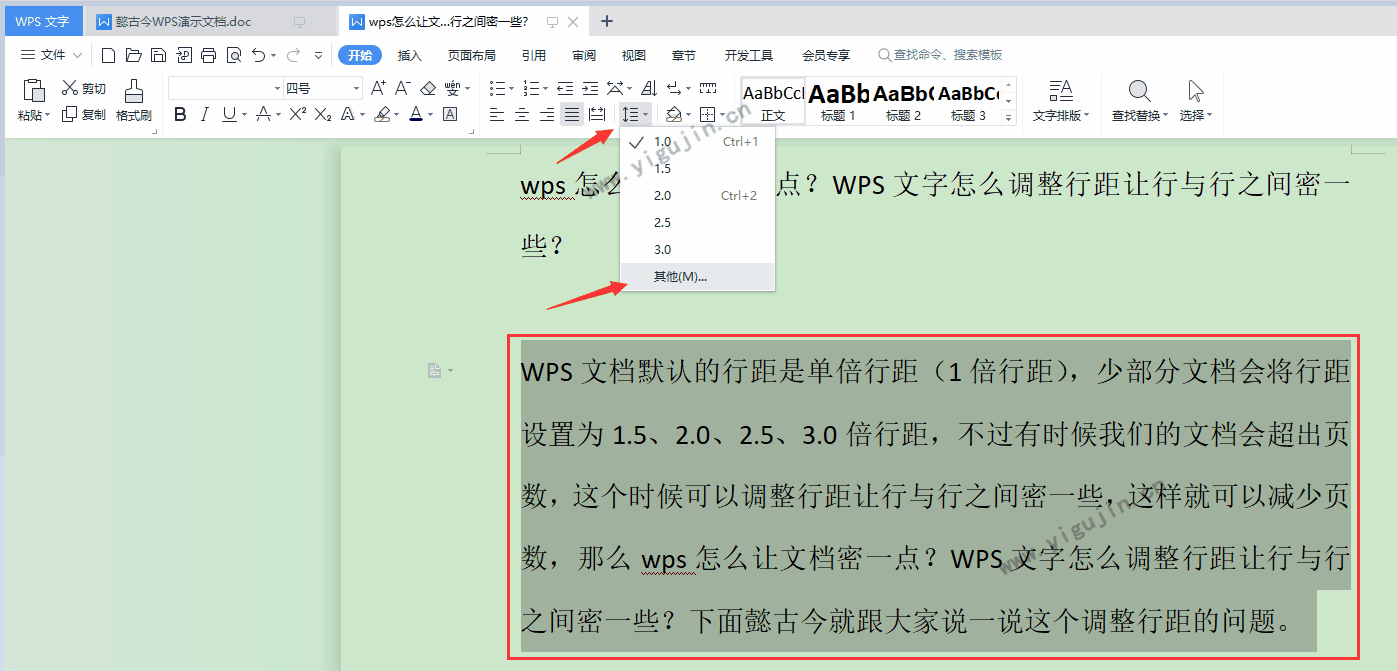This screenshot has height=671, width=1397.
Task: Apply the 正文 style
Action: pyautogui.click(x=773, y=101)
